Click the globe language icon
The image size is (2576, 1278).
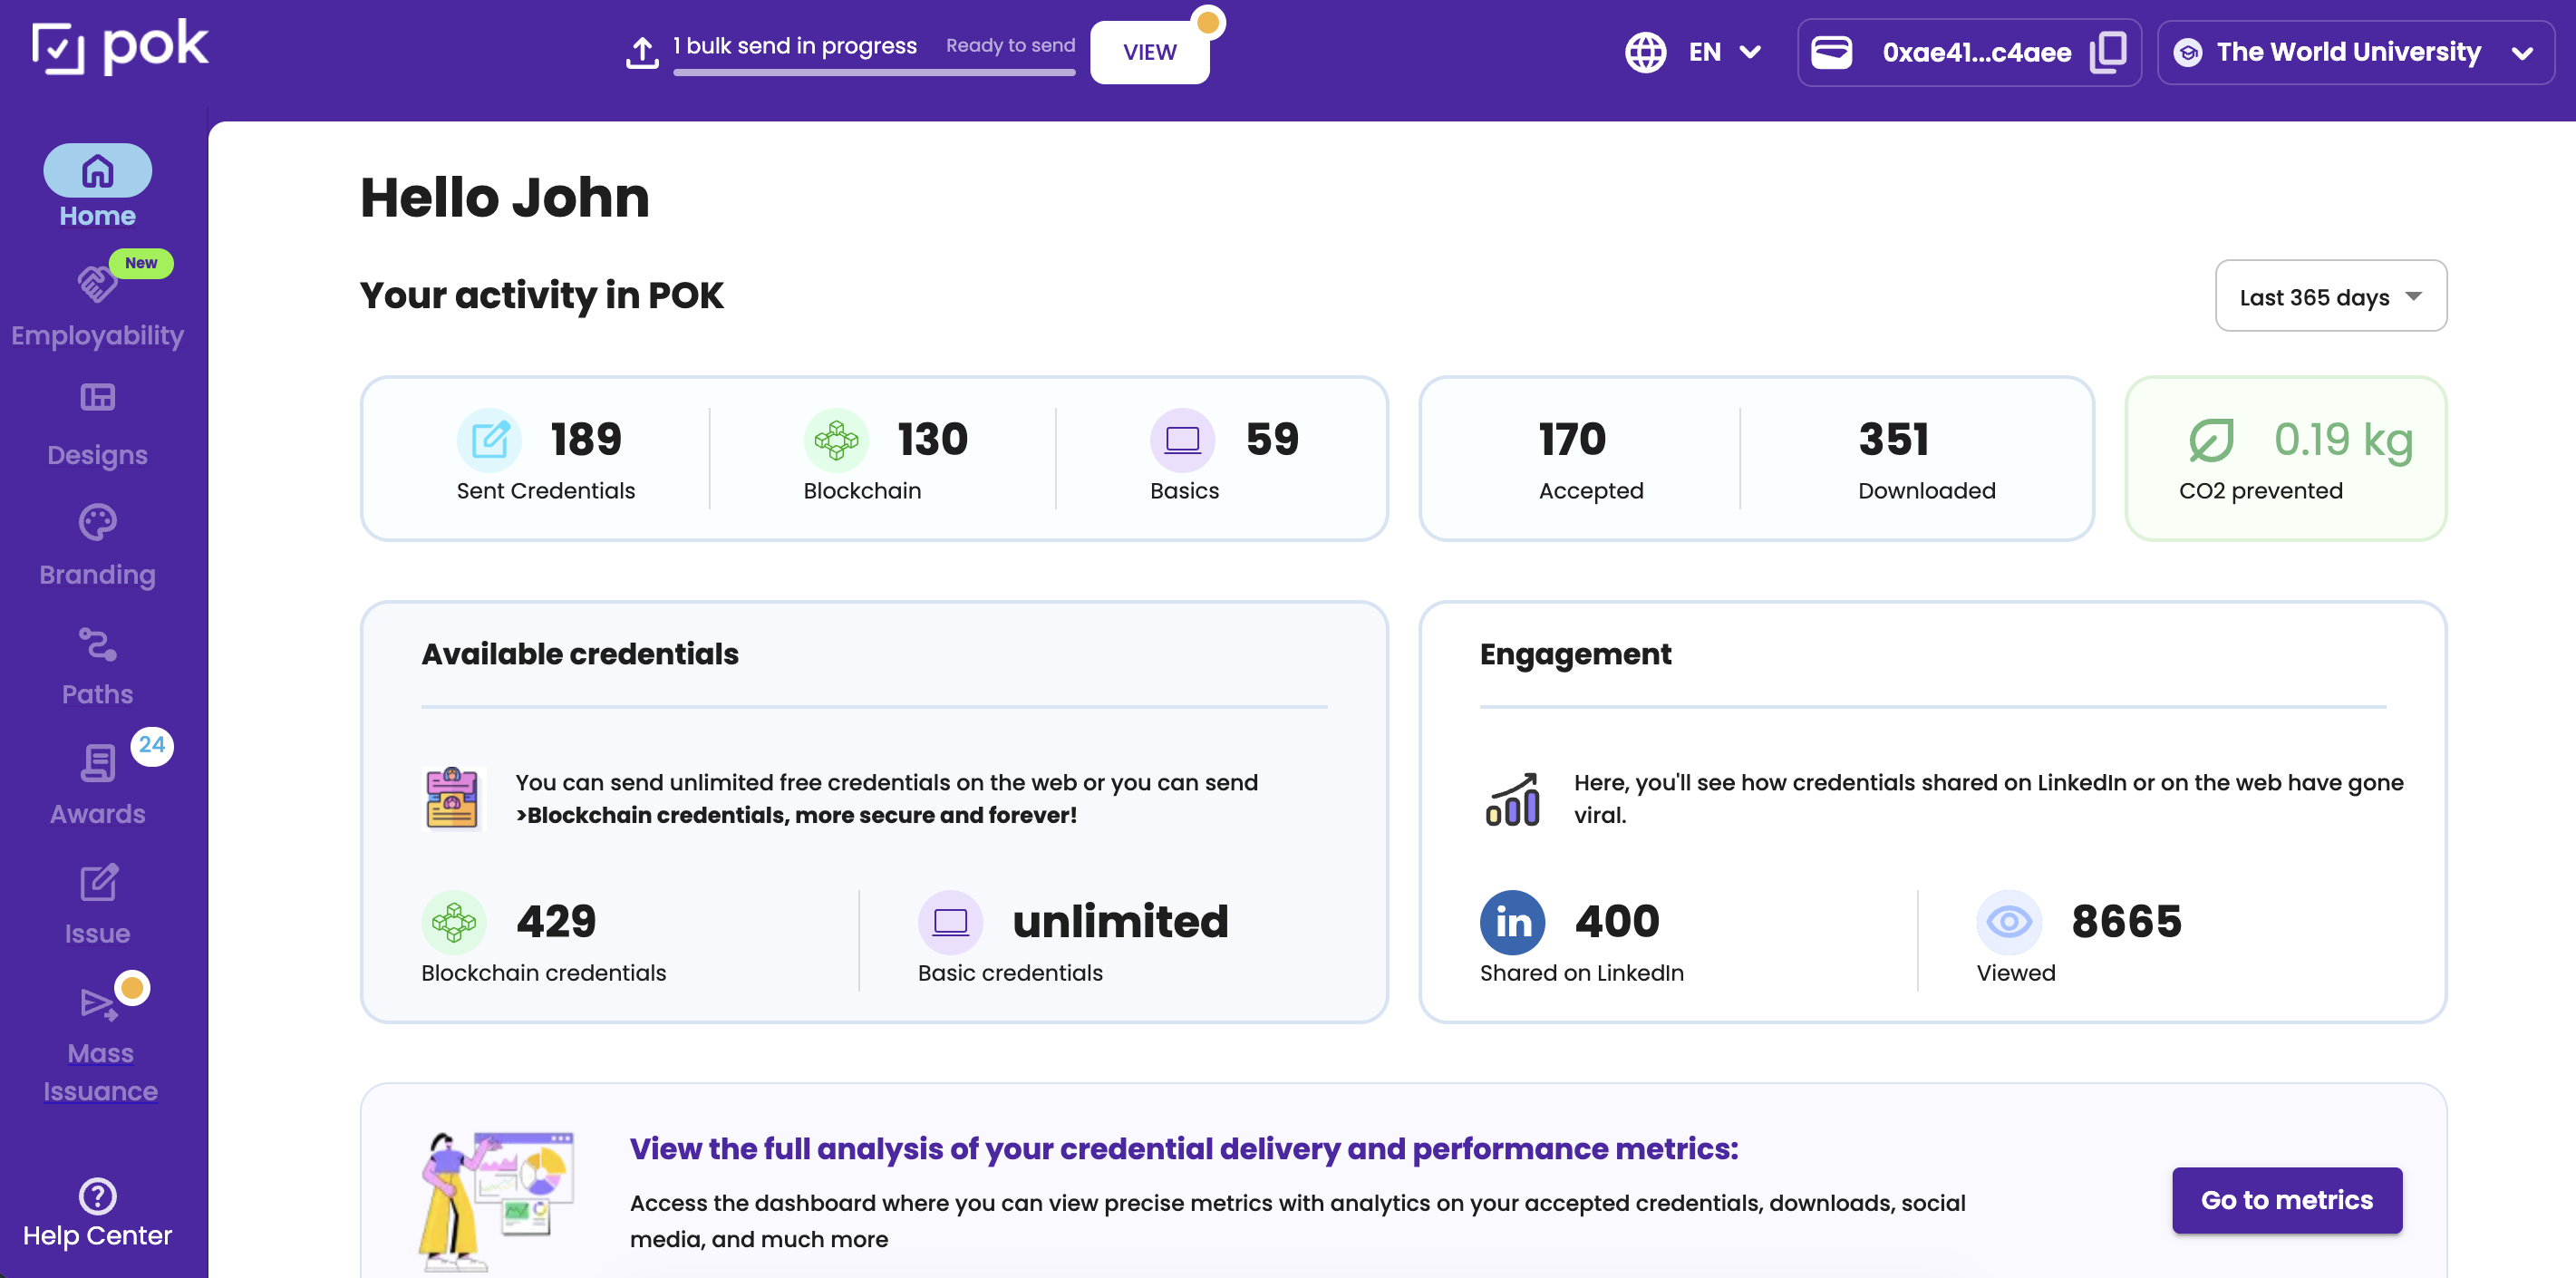coord(1645,52)
